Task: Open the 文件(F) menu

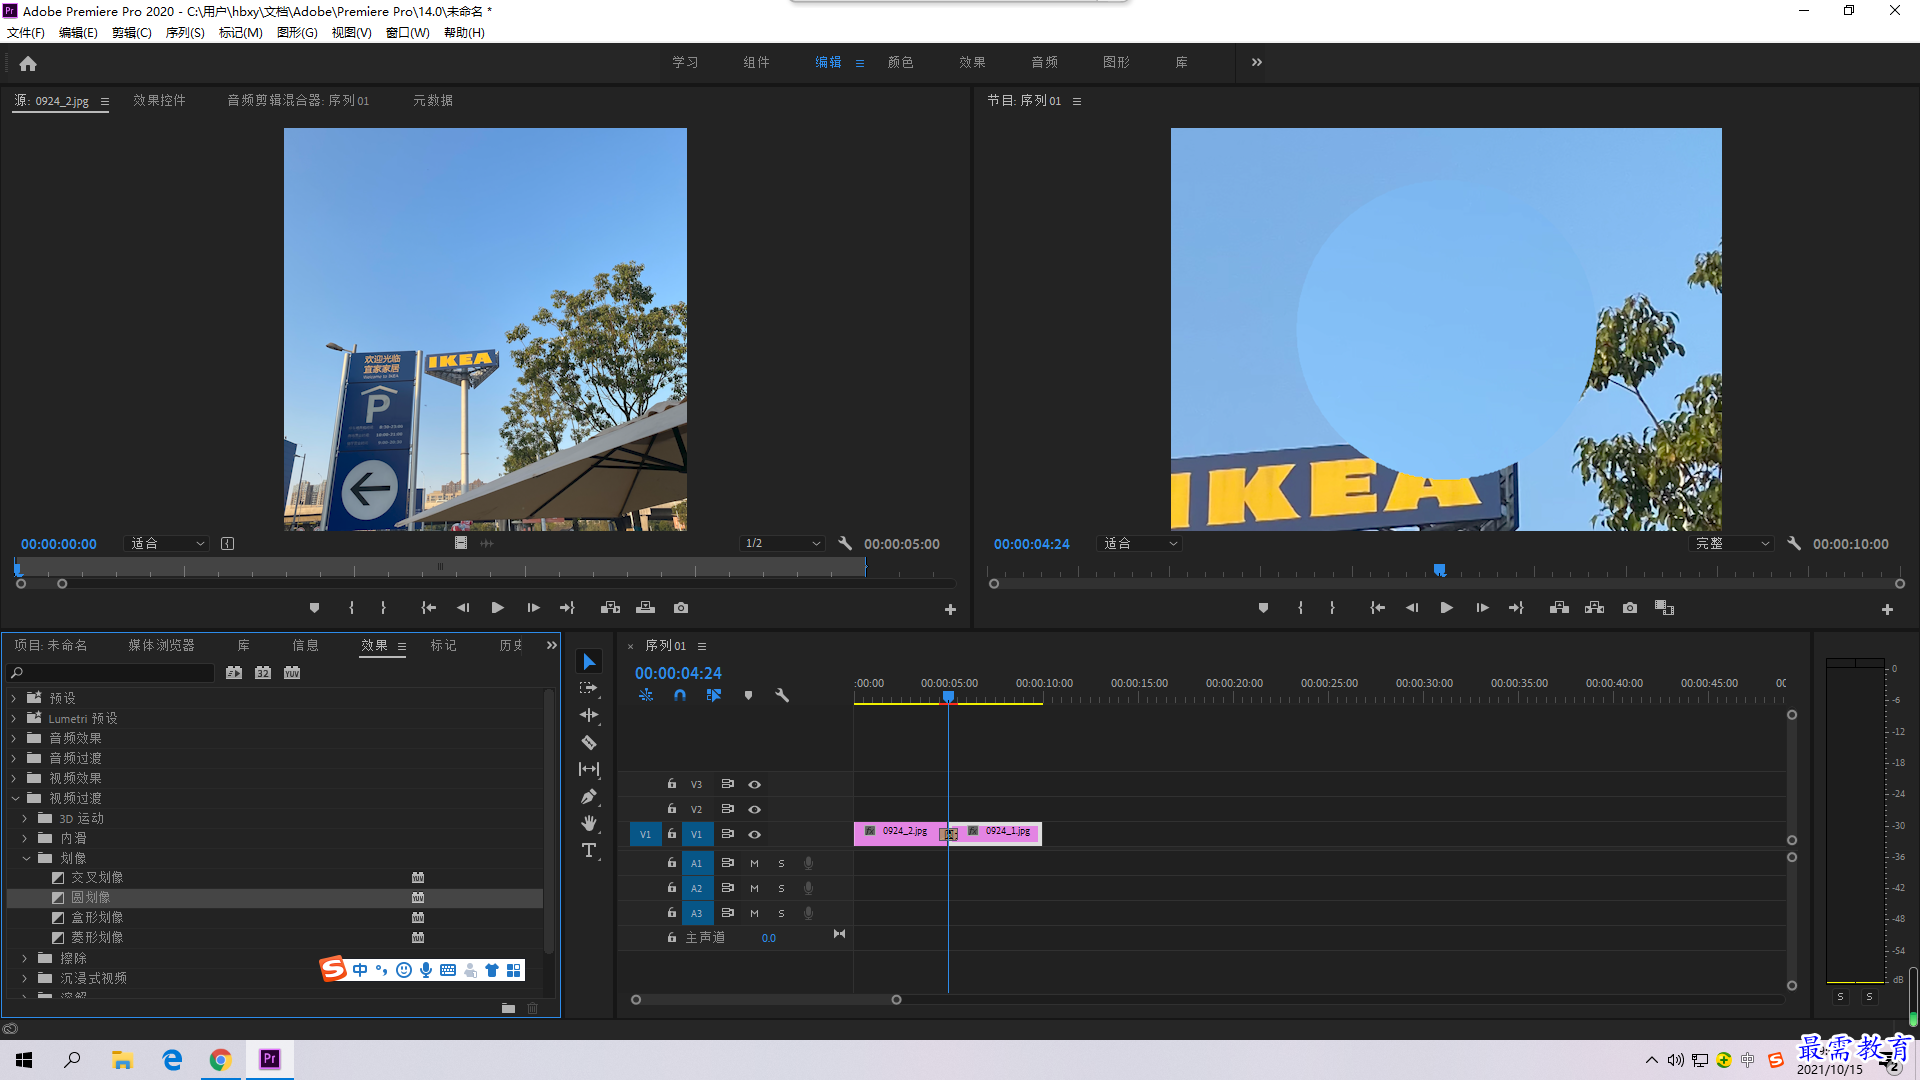Action: 26,33
